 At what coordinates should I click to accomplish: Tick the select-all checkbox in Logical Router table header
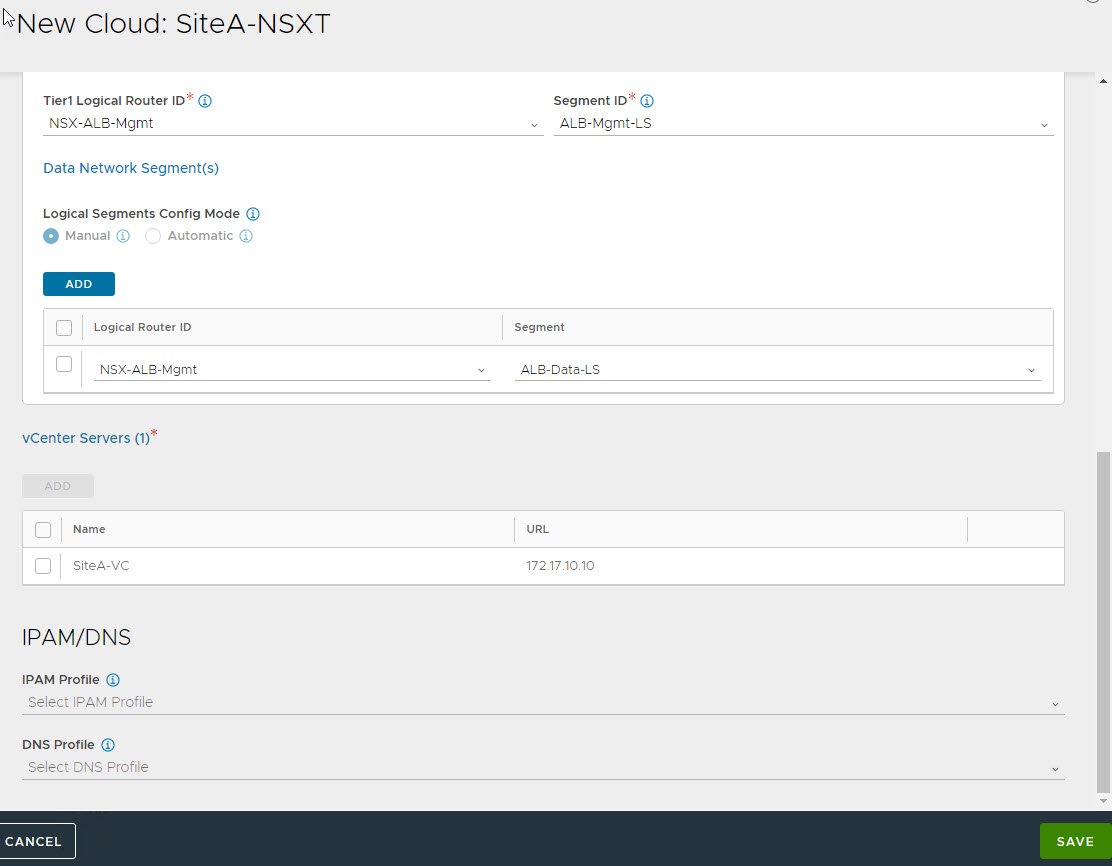click(x=64, y=328)
